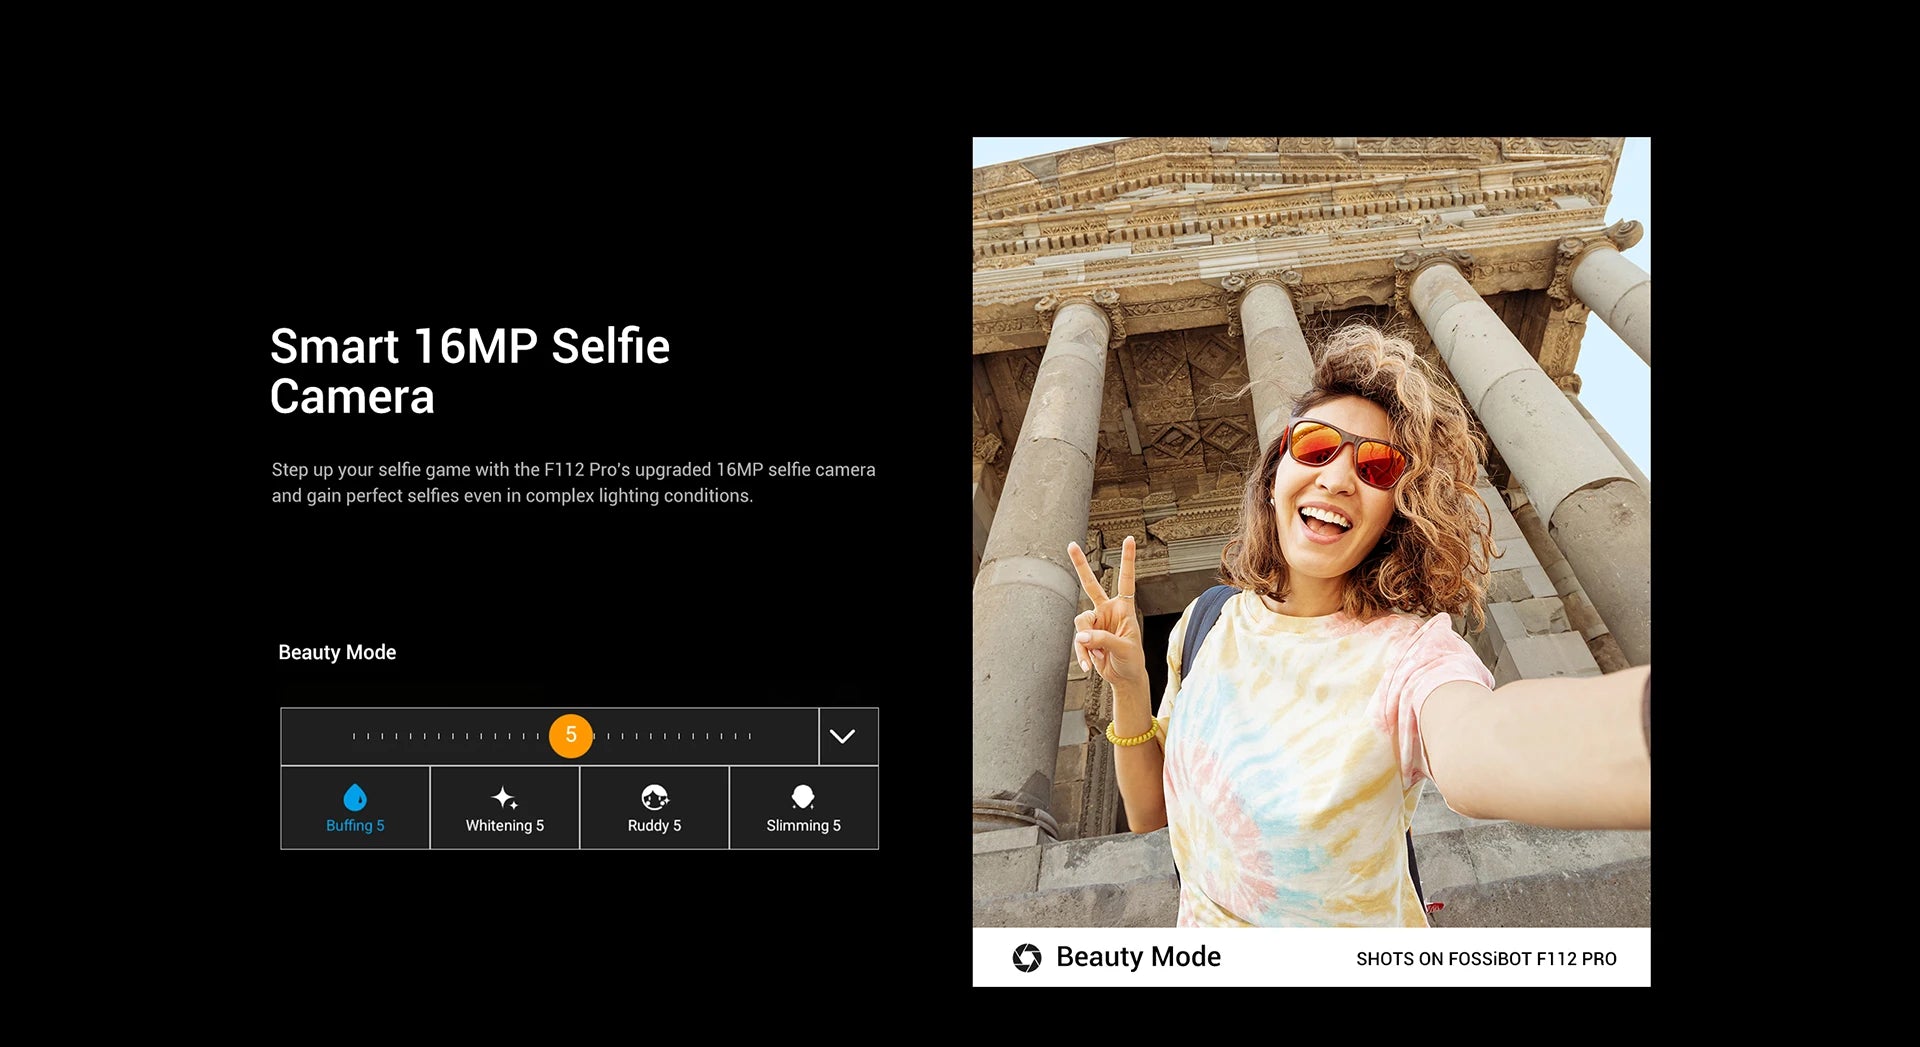Click the selfie camera description paragraph
The image size is (1920, 1047).
573,483
